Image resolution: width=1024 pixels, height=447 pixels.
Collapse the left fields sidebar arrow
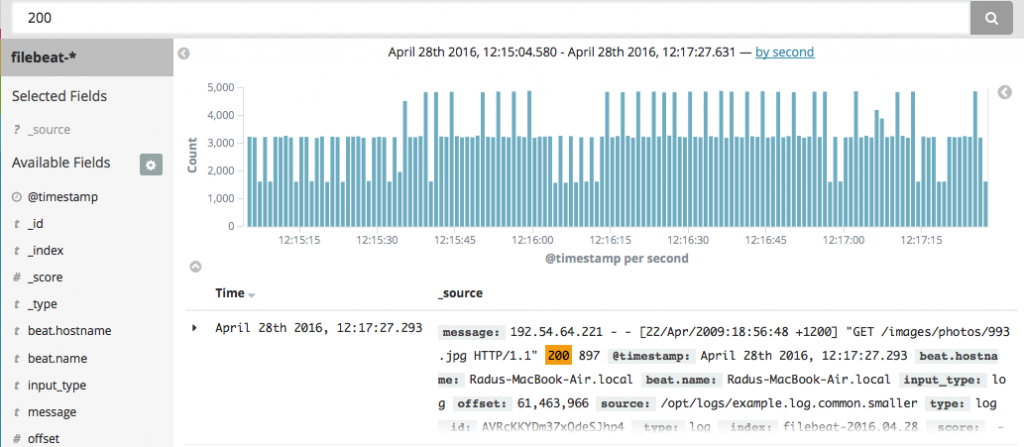[183, 53]
